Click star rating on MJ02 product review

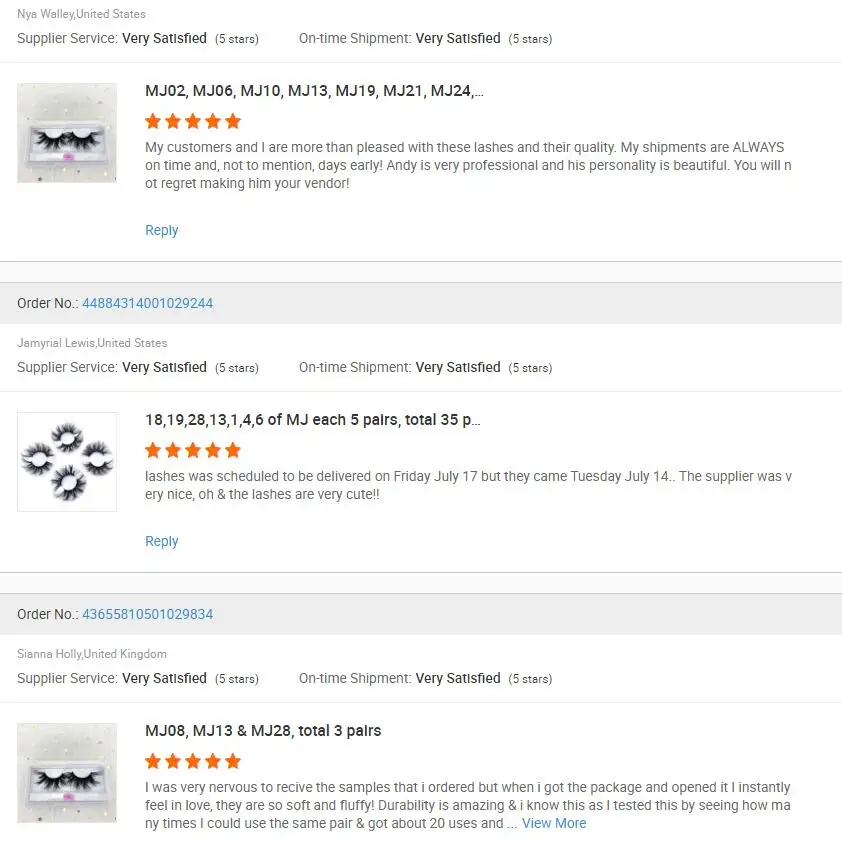(x=193, y=121)
